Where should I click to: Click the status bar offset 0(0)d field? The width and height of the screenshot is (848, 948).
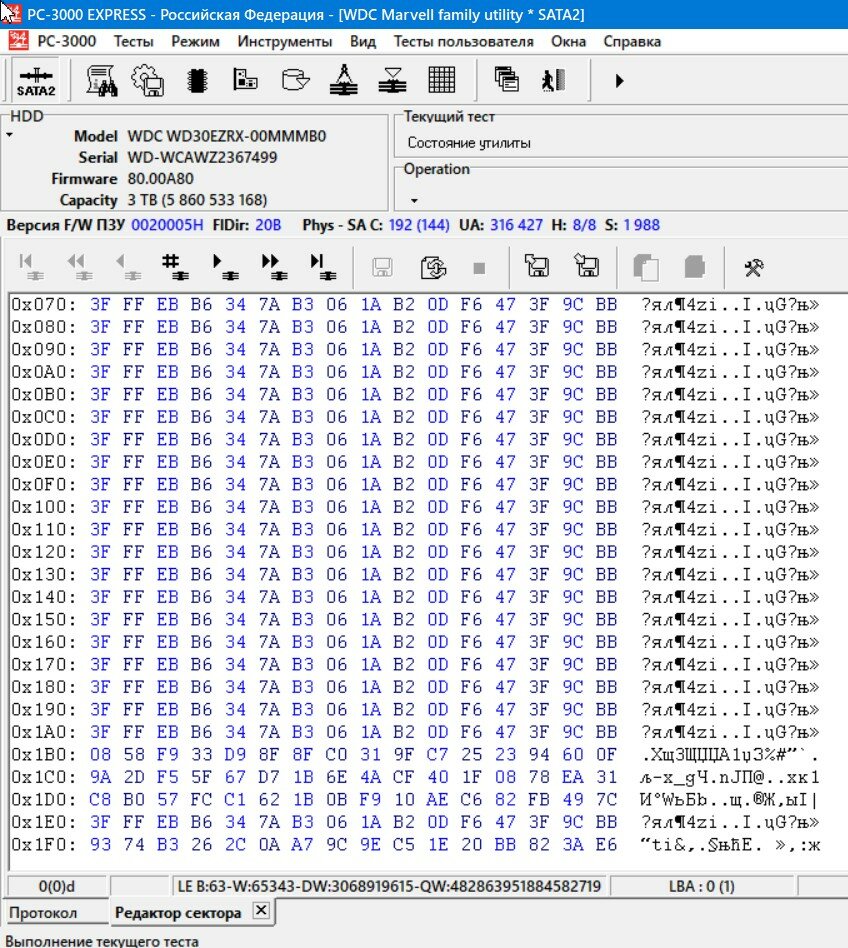point(57,886)
